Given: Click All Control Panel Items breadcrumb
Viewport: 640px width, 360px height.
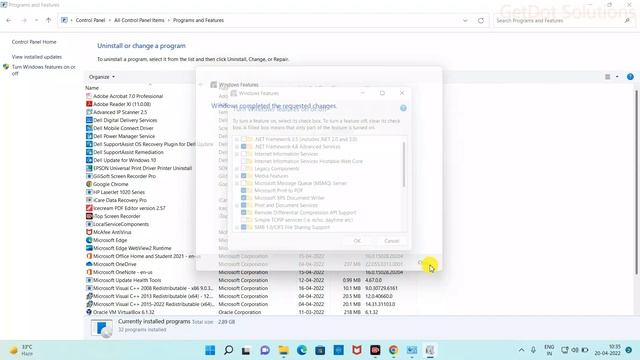Looking at the screenshot, I should click(139, 20).
